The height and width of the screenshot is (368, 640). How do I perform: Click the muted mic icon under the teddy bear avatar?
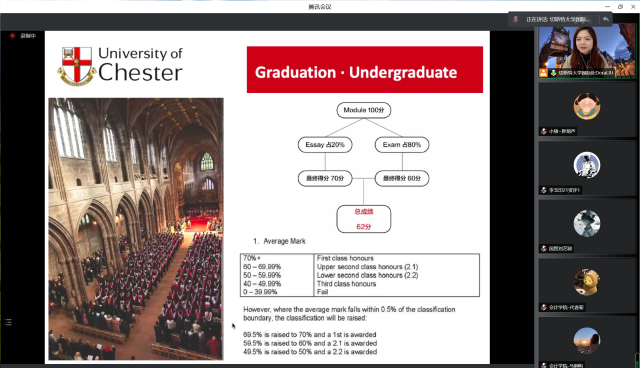pyautogui.click(x=544, y=308)
